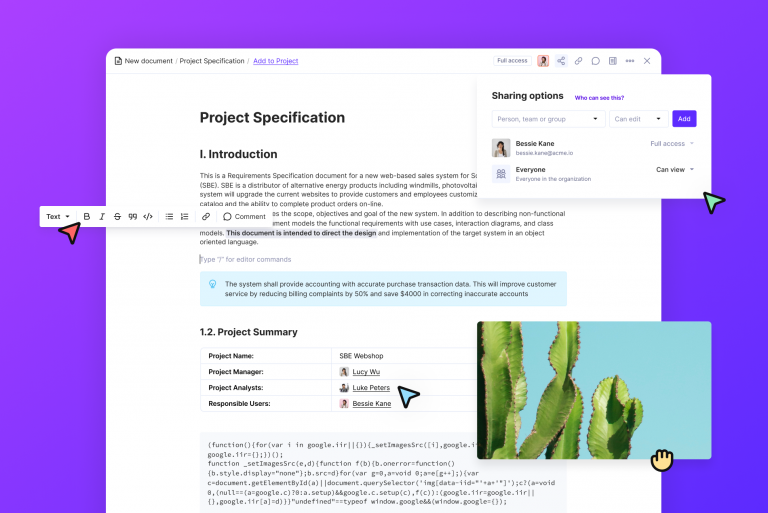This screenshot has height=513, width=768.
Task: Apply strikethrough formatting
Action: pyautogui.click(x=117, y=216)
